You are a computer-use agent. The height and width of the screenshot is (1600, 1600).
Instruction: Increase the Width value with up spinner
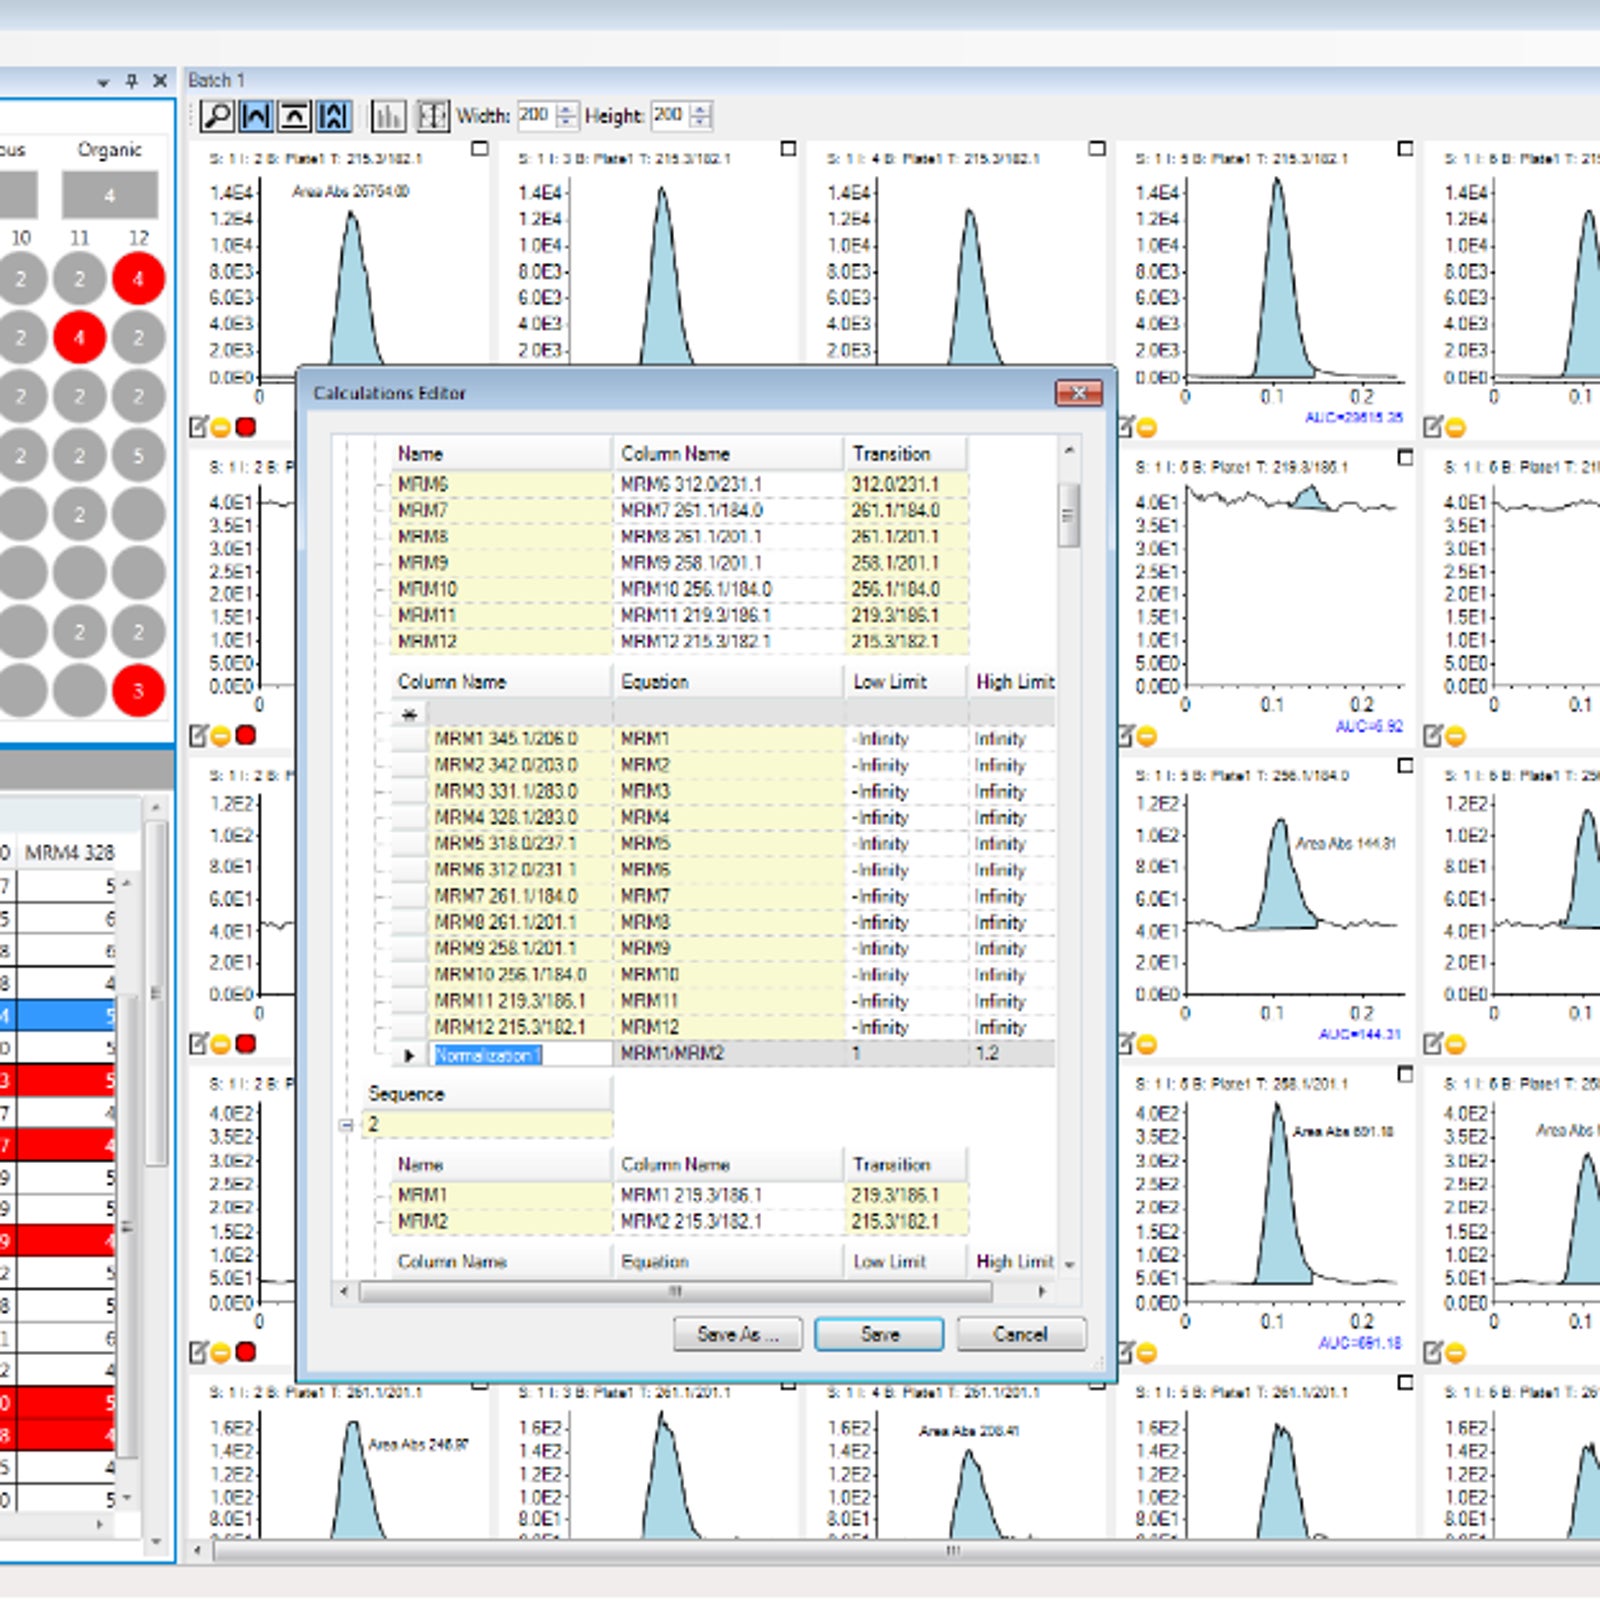pos(567,109)
